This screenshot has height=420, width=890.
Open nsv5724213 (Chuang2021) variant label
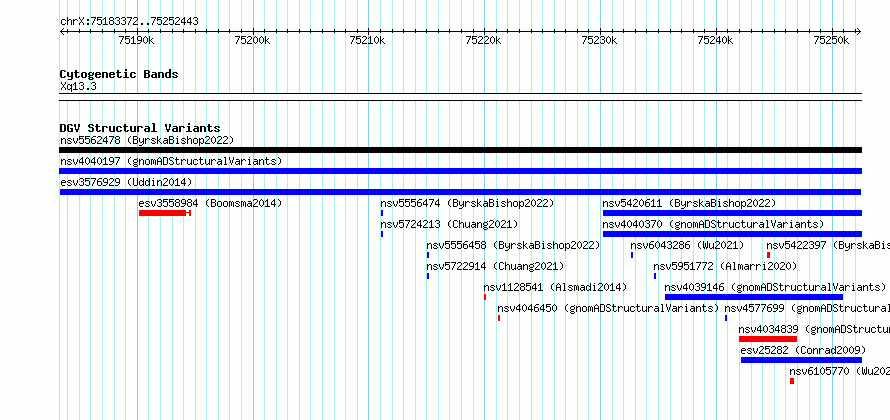click(449, 224)
